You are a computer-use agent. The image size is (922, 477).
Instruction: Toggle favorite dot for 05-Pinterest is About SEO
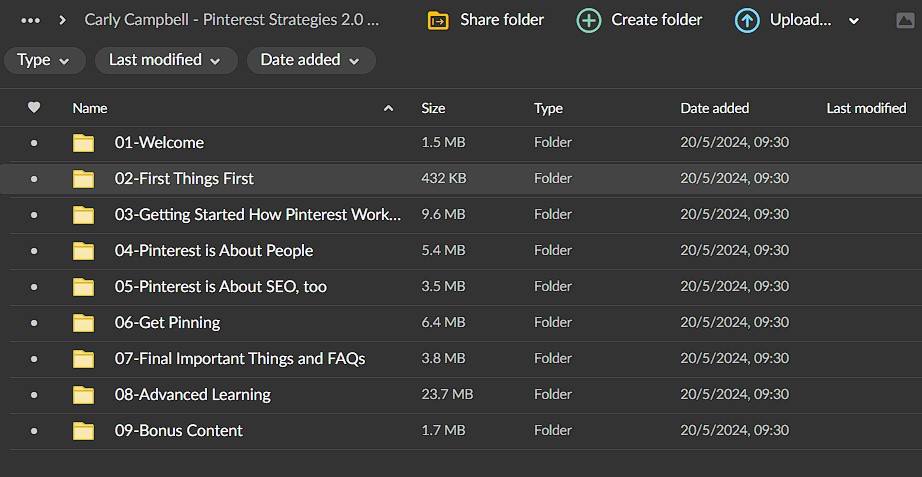click(34, 286)
